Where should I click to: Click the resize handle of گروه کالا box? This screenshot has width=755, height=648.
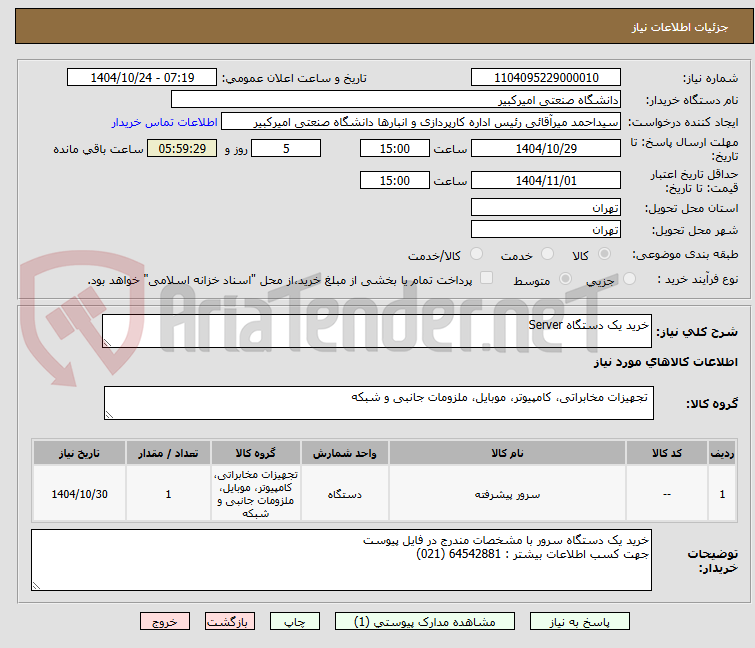pos(109,415)
